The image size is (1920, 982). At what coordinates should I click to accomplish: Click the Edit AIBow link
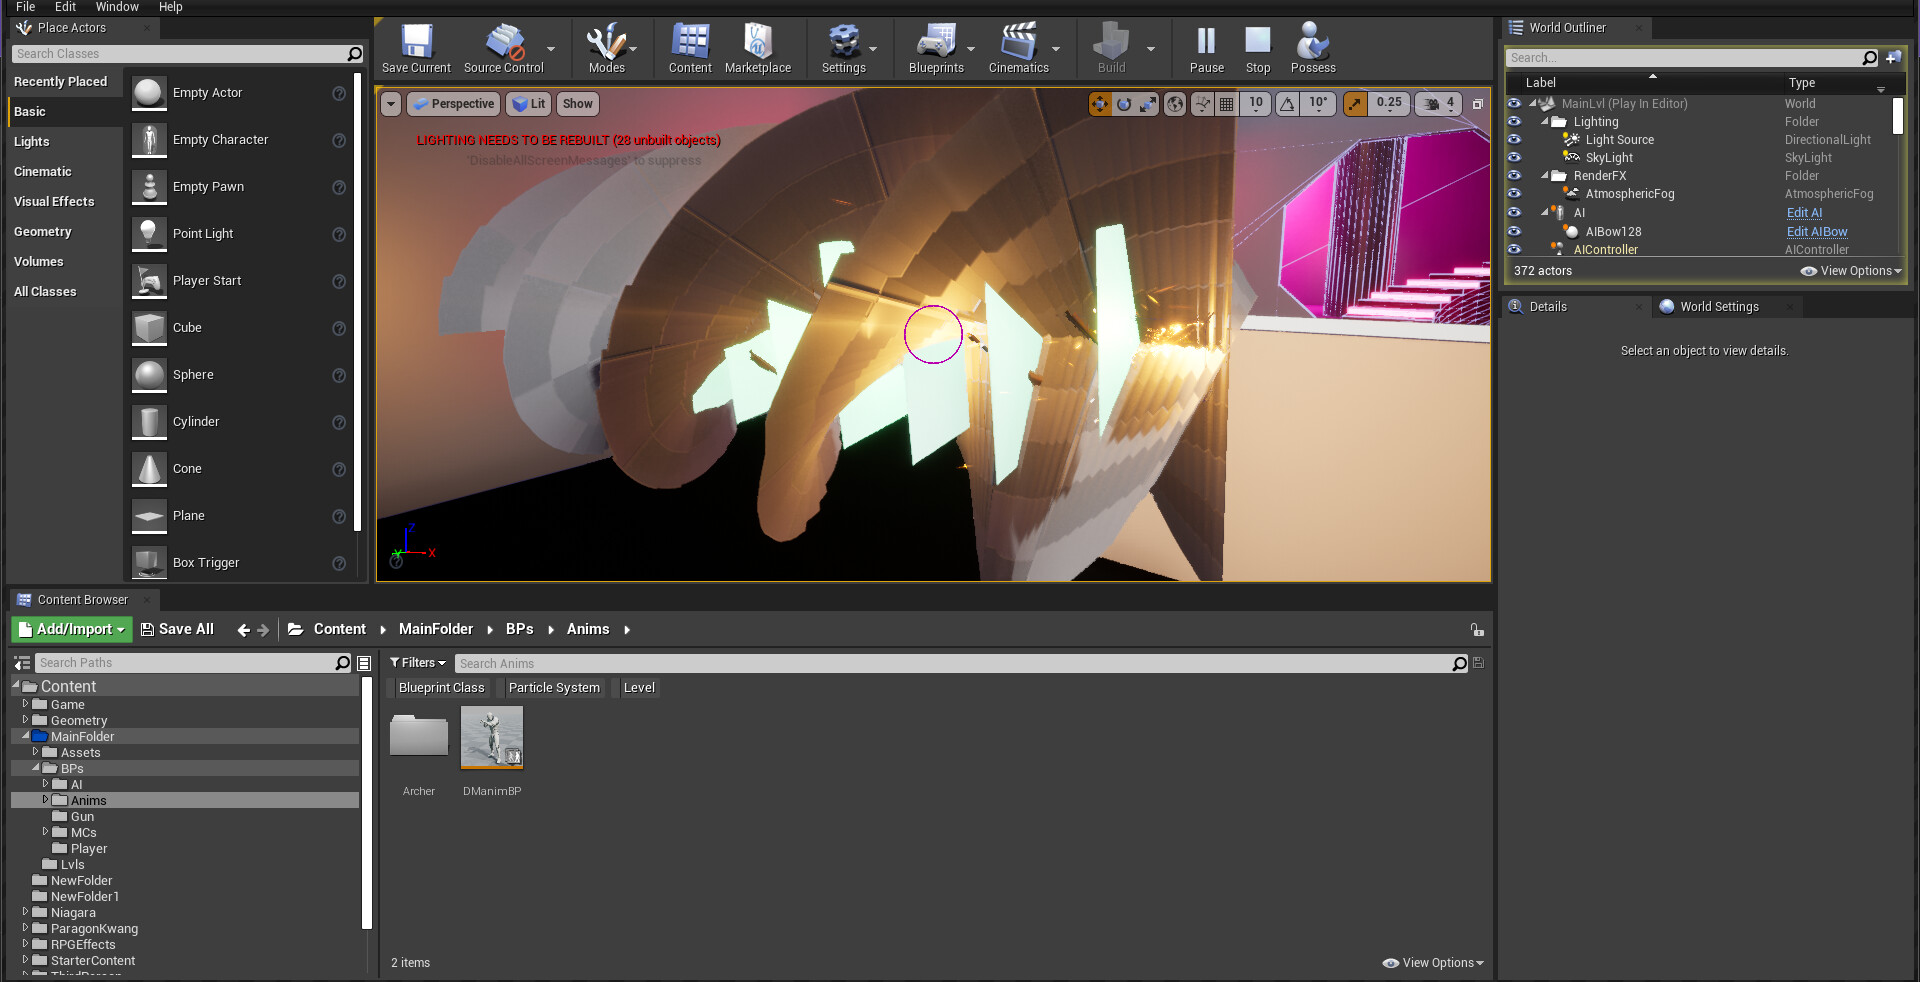coord(1816,232)
